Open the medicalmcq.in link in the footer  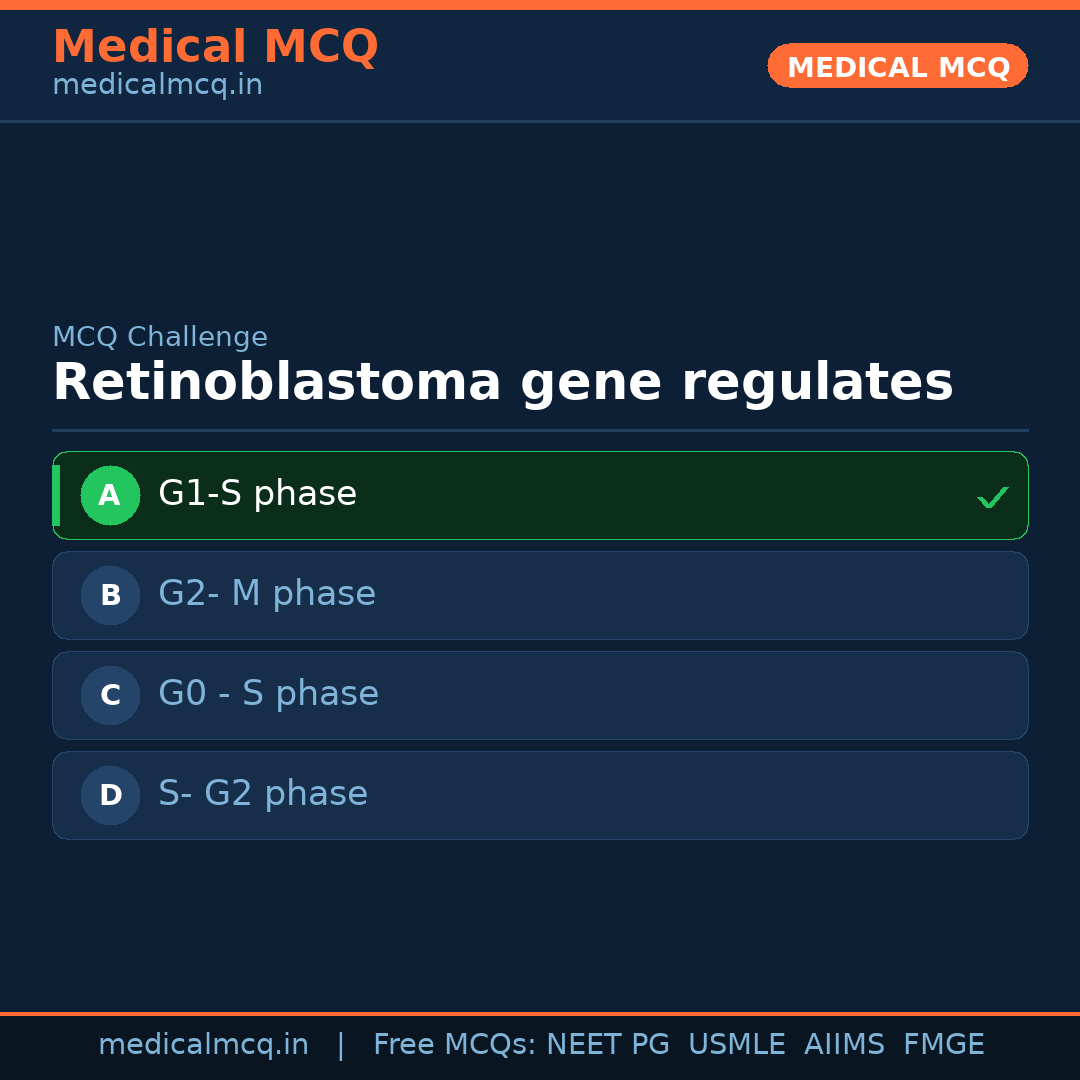(x=203, y=1045)
